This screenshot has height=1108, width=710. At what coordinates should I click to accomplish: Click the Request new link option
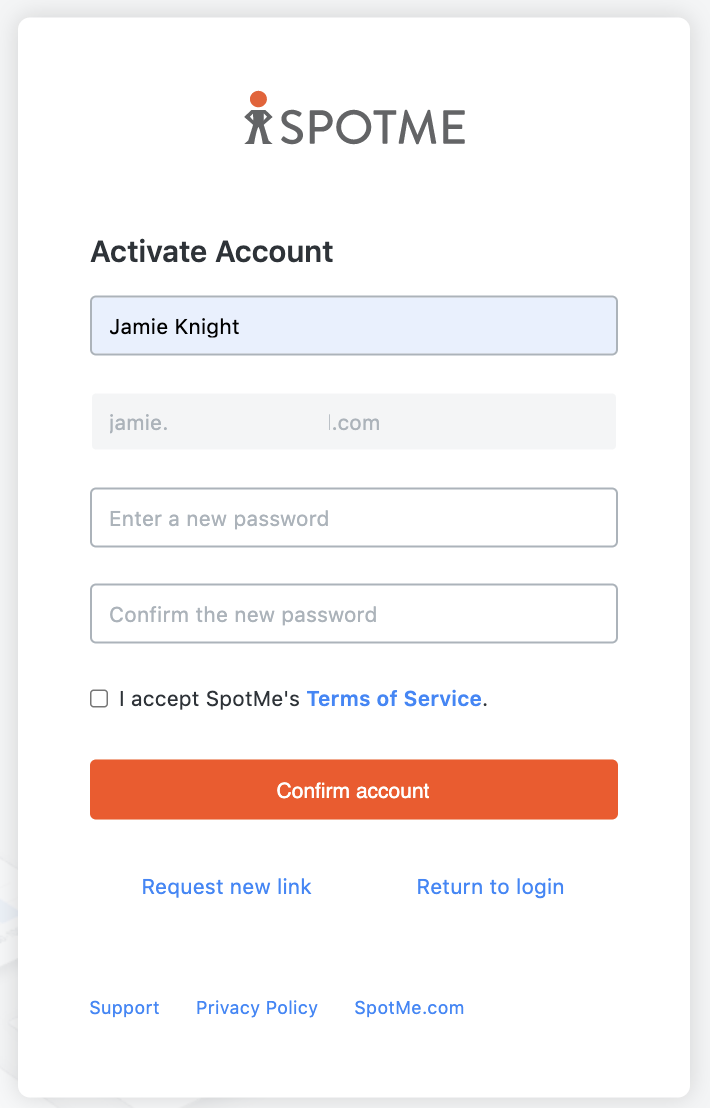(226, 887)
